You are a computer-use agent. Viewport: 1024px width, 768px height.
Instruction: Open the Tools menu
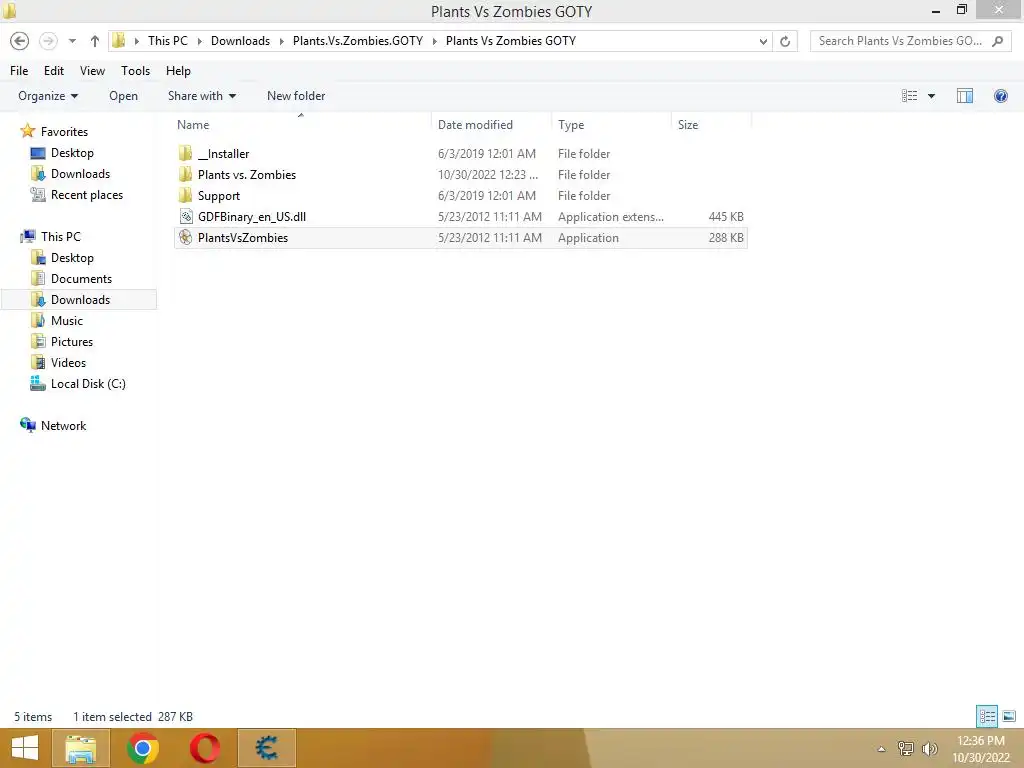[135, 71]
